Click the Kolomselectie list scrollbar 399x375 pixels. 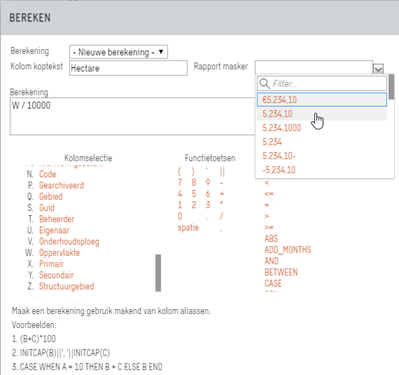[158, 273]
